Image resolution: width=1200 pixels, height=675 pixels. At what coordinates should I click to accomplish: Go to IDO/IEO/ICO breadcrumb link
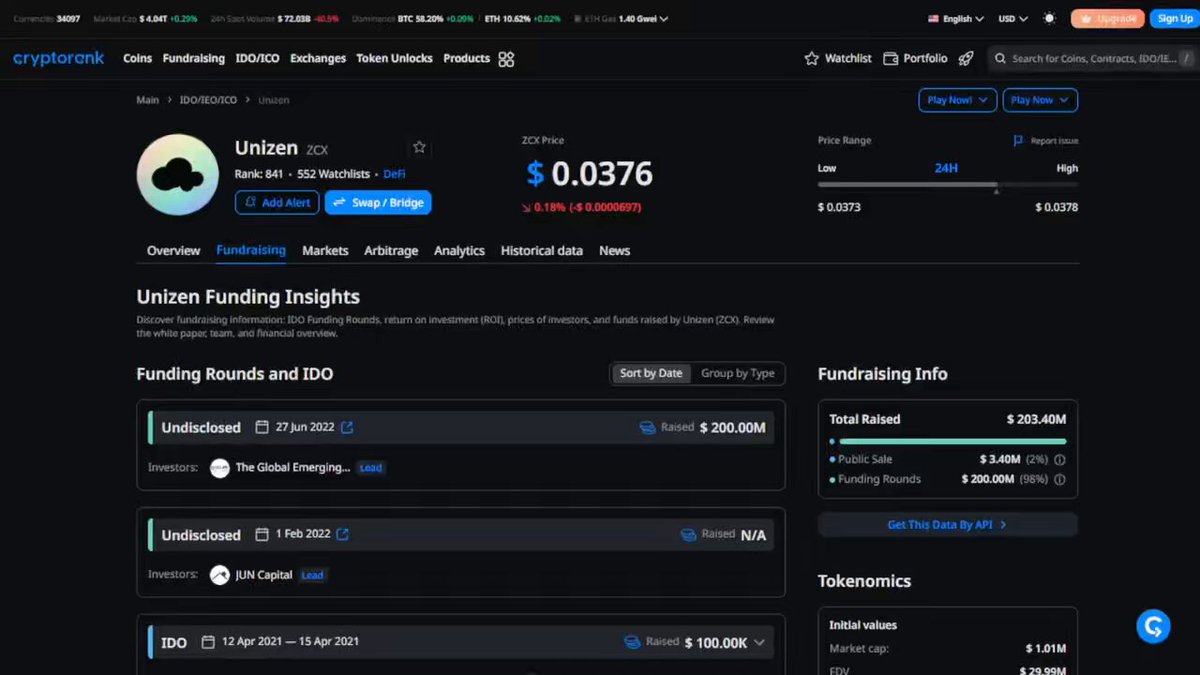tap(209, 100)
